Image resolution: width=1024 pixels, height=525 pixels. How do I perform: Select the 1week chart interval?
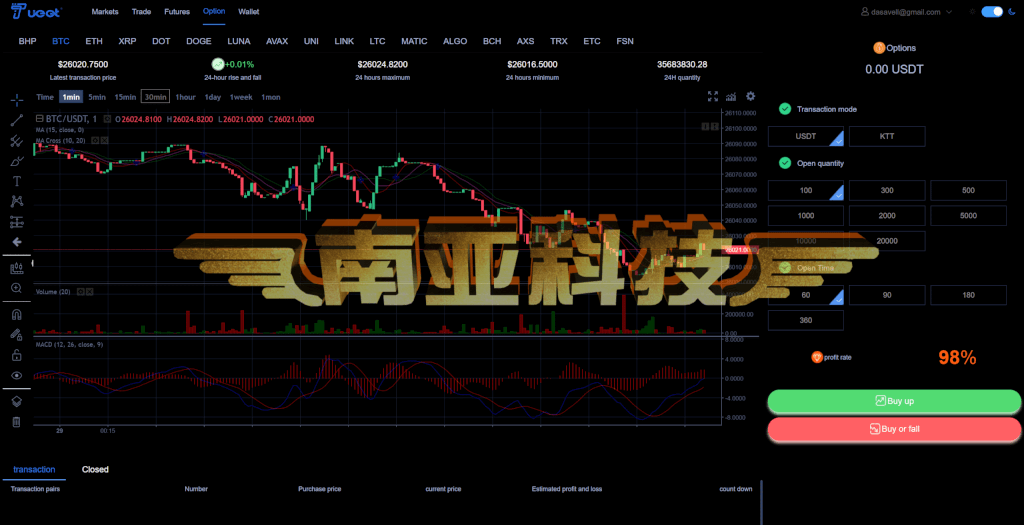[241, 97]
